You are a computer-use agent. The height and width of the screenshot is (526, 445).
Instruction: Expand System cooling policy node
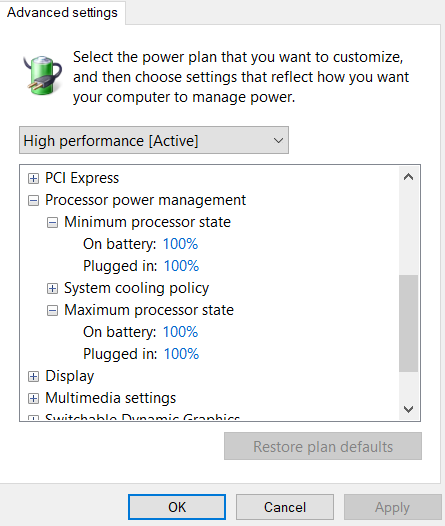(x=52, y=288)
